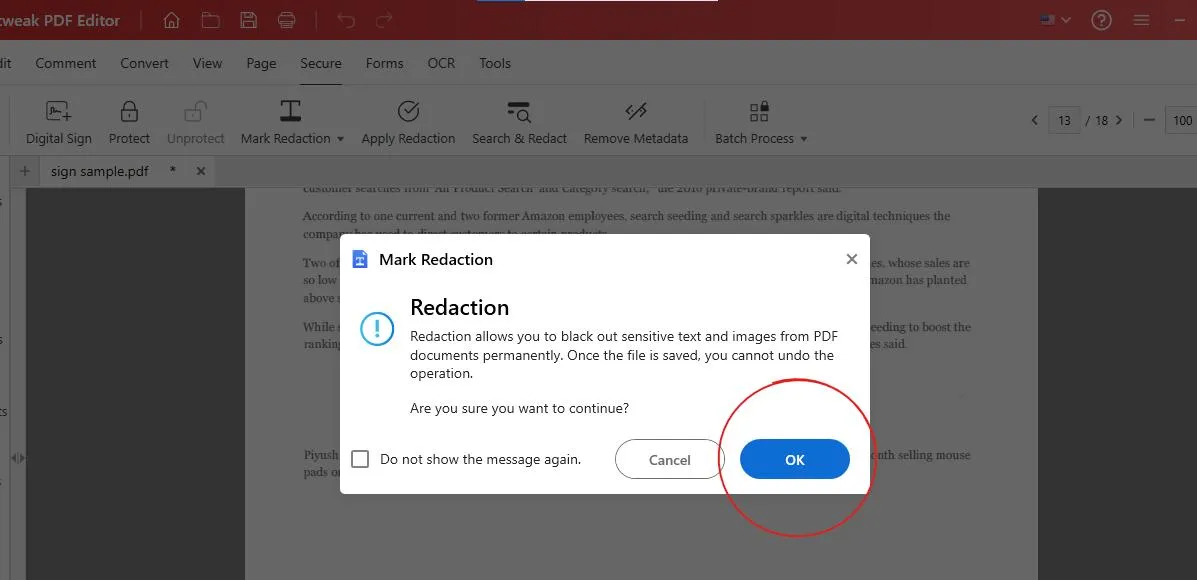
Task: Click the page number input field
Action: click(1064, 120)
